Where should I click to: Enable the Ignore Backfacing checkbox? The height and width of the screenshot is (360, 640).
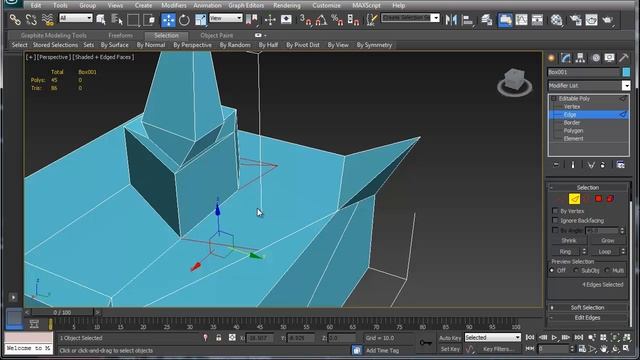pyautogui.click(x=555, y=220)
